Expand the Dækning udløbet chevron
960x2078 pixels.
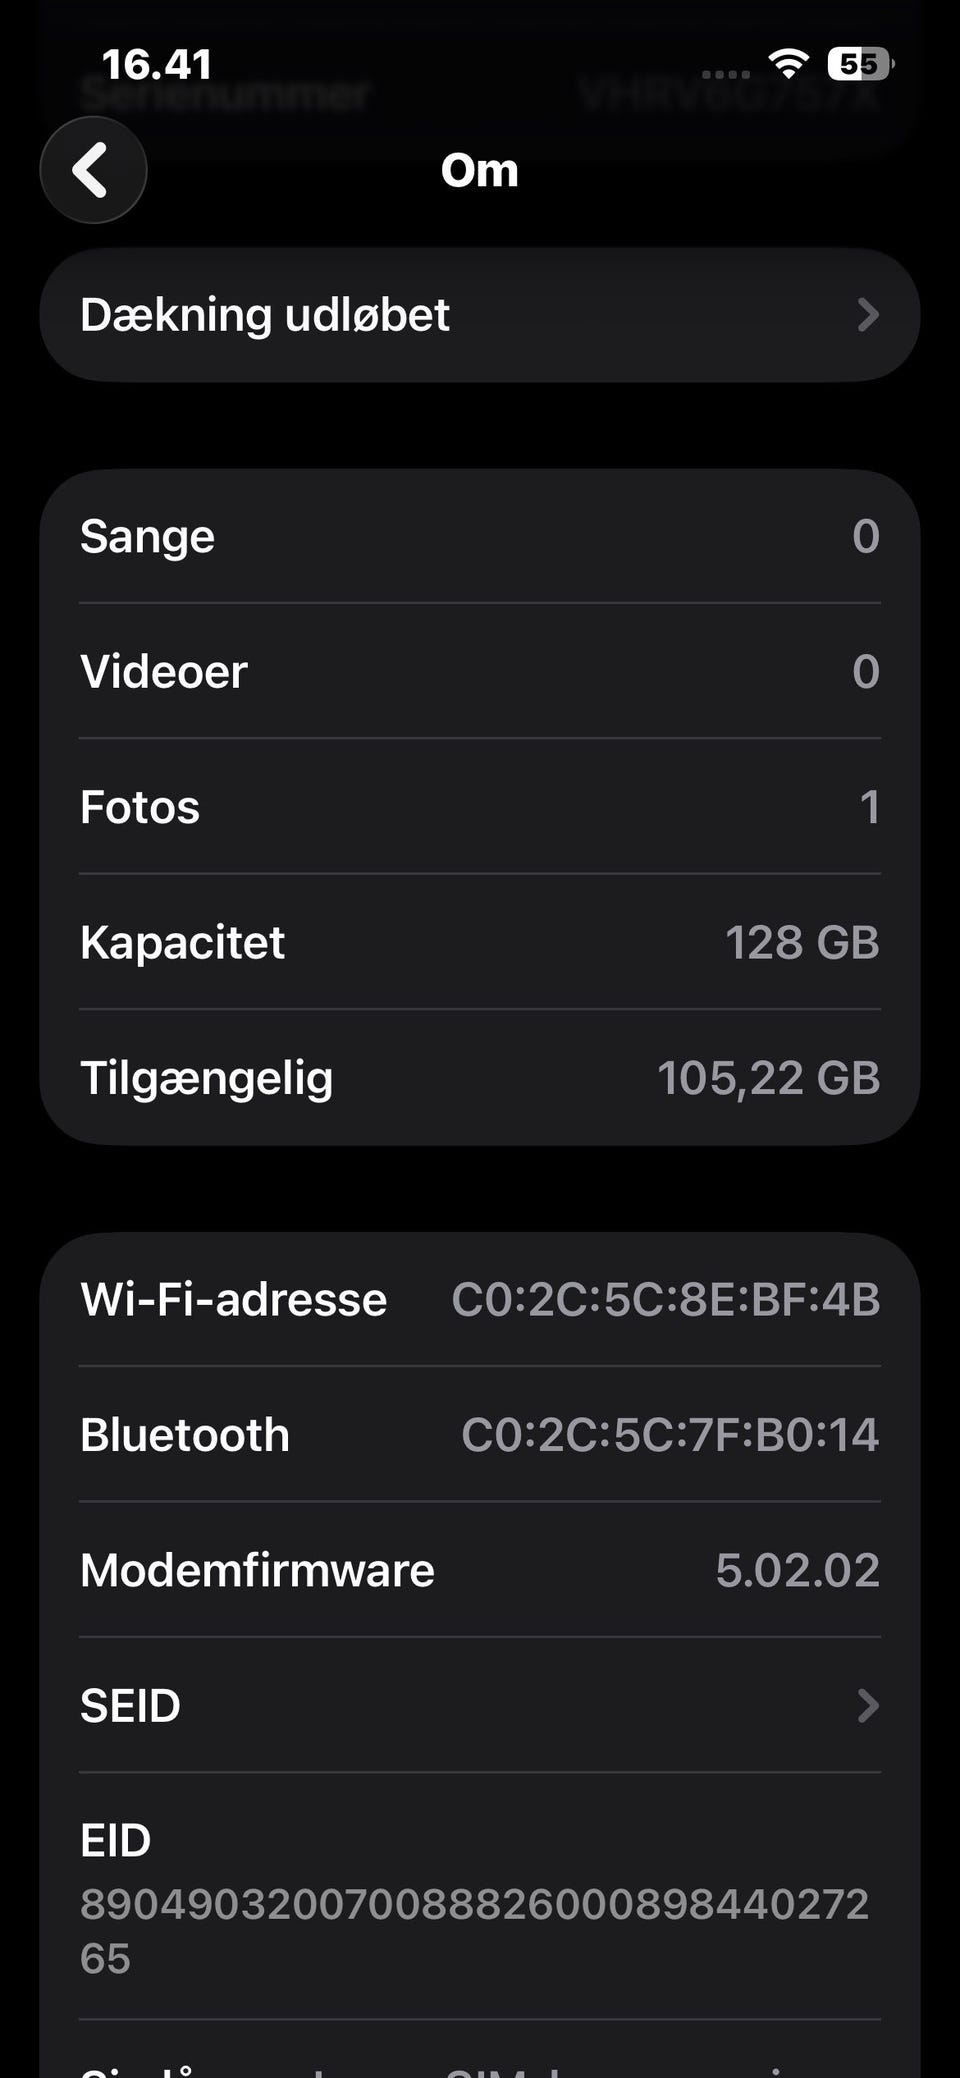click(x=868, y=315)
